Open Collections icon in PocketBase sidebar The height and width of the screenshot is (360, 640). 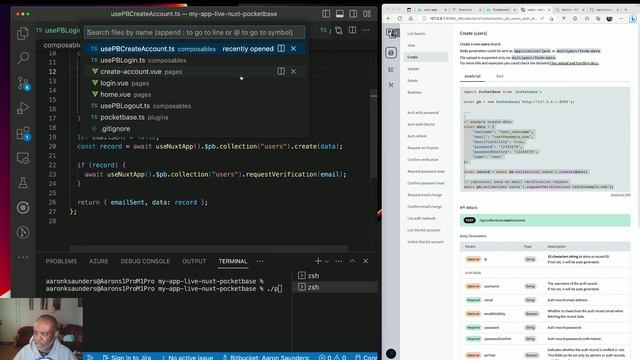tap(391, 53)
